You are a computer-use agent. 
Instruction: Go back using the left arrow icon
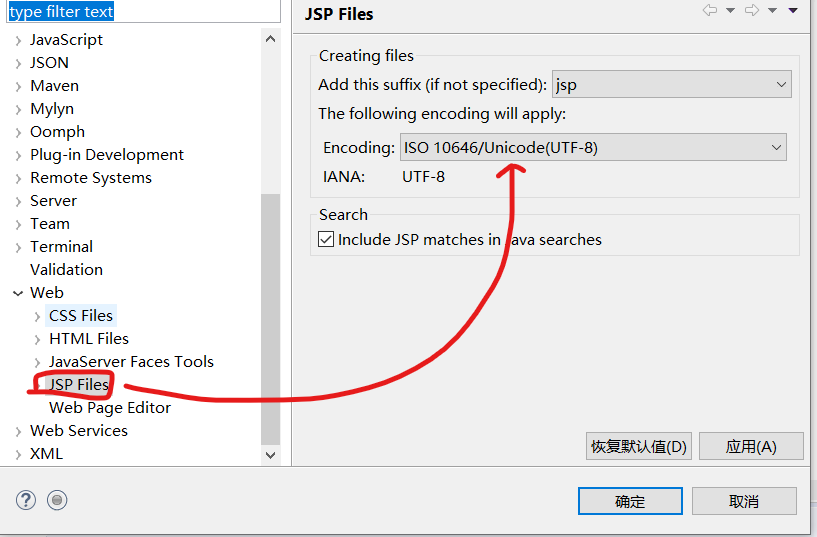coord(710,10)
